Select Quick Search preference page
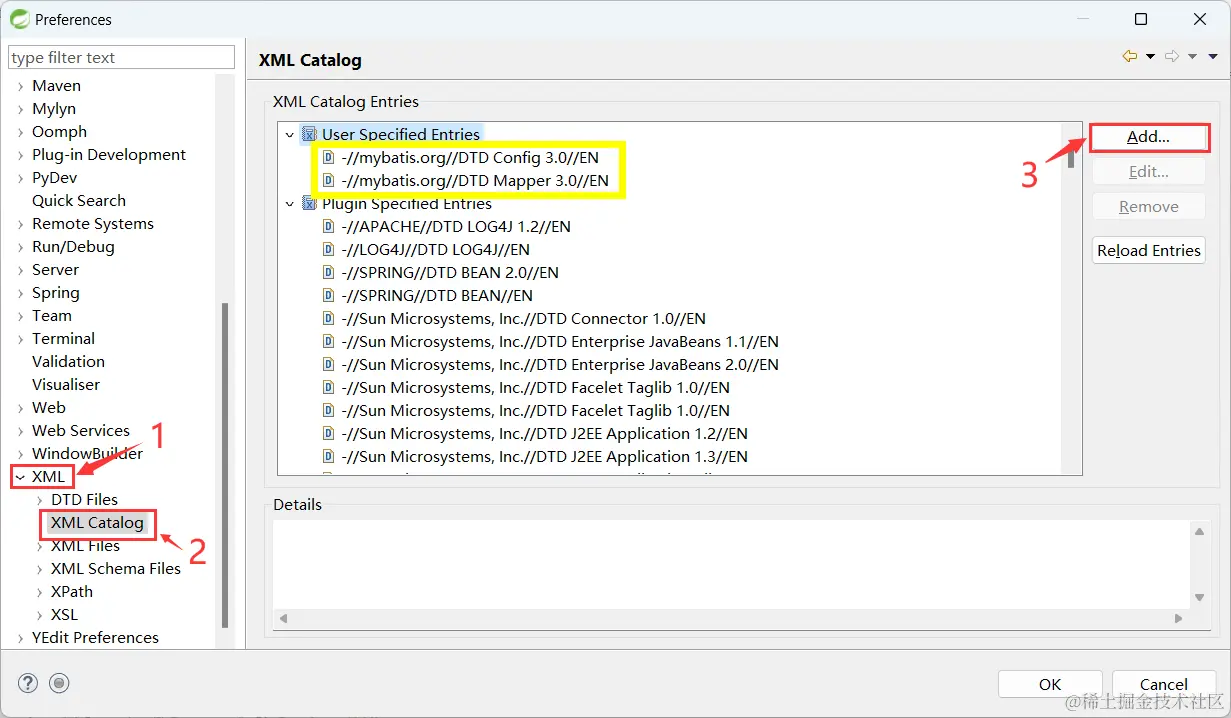Screen dimensions: 1231x718 pyautogui.click(x=79, y=201)
